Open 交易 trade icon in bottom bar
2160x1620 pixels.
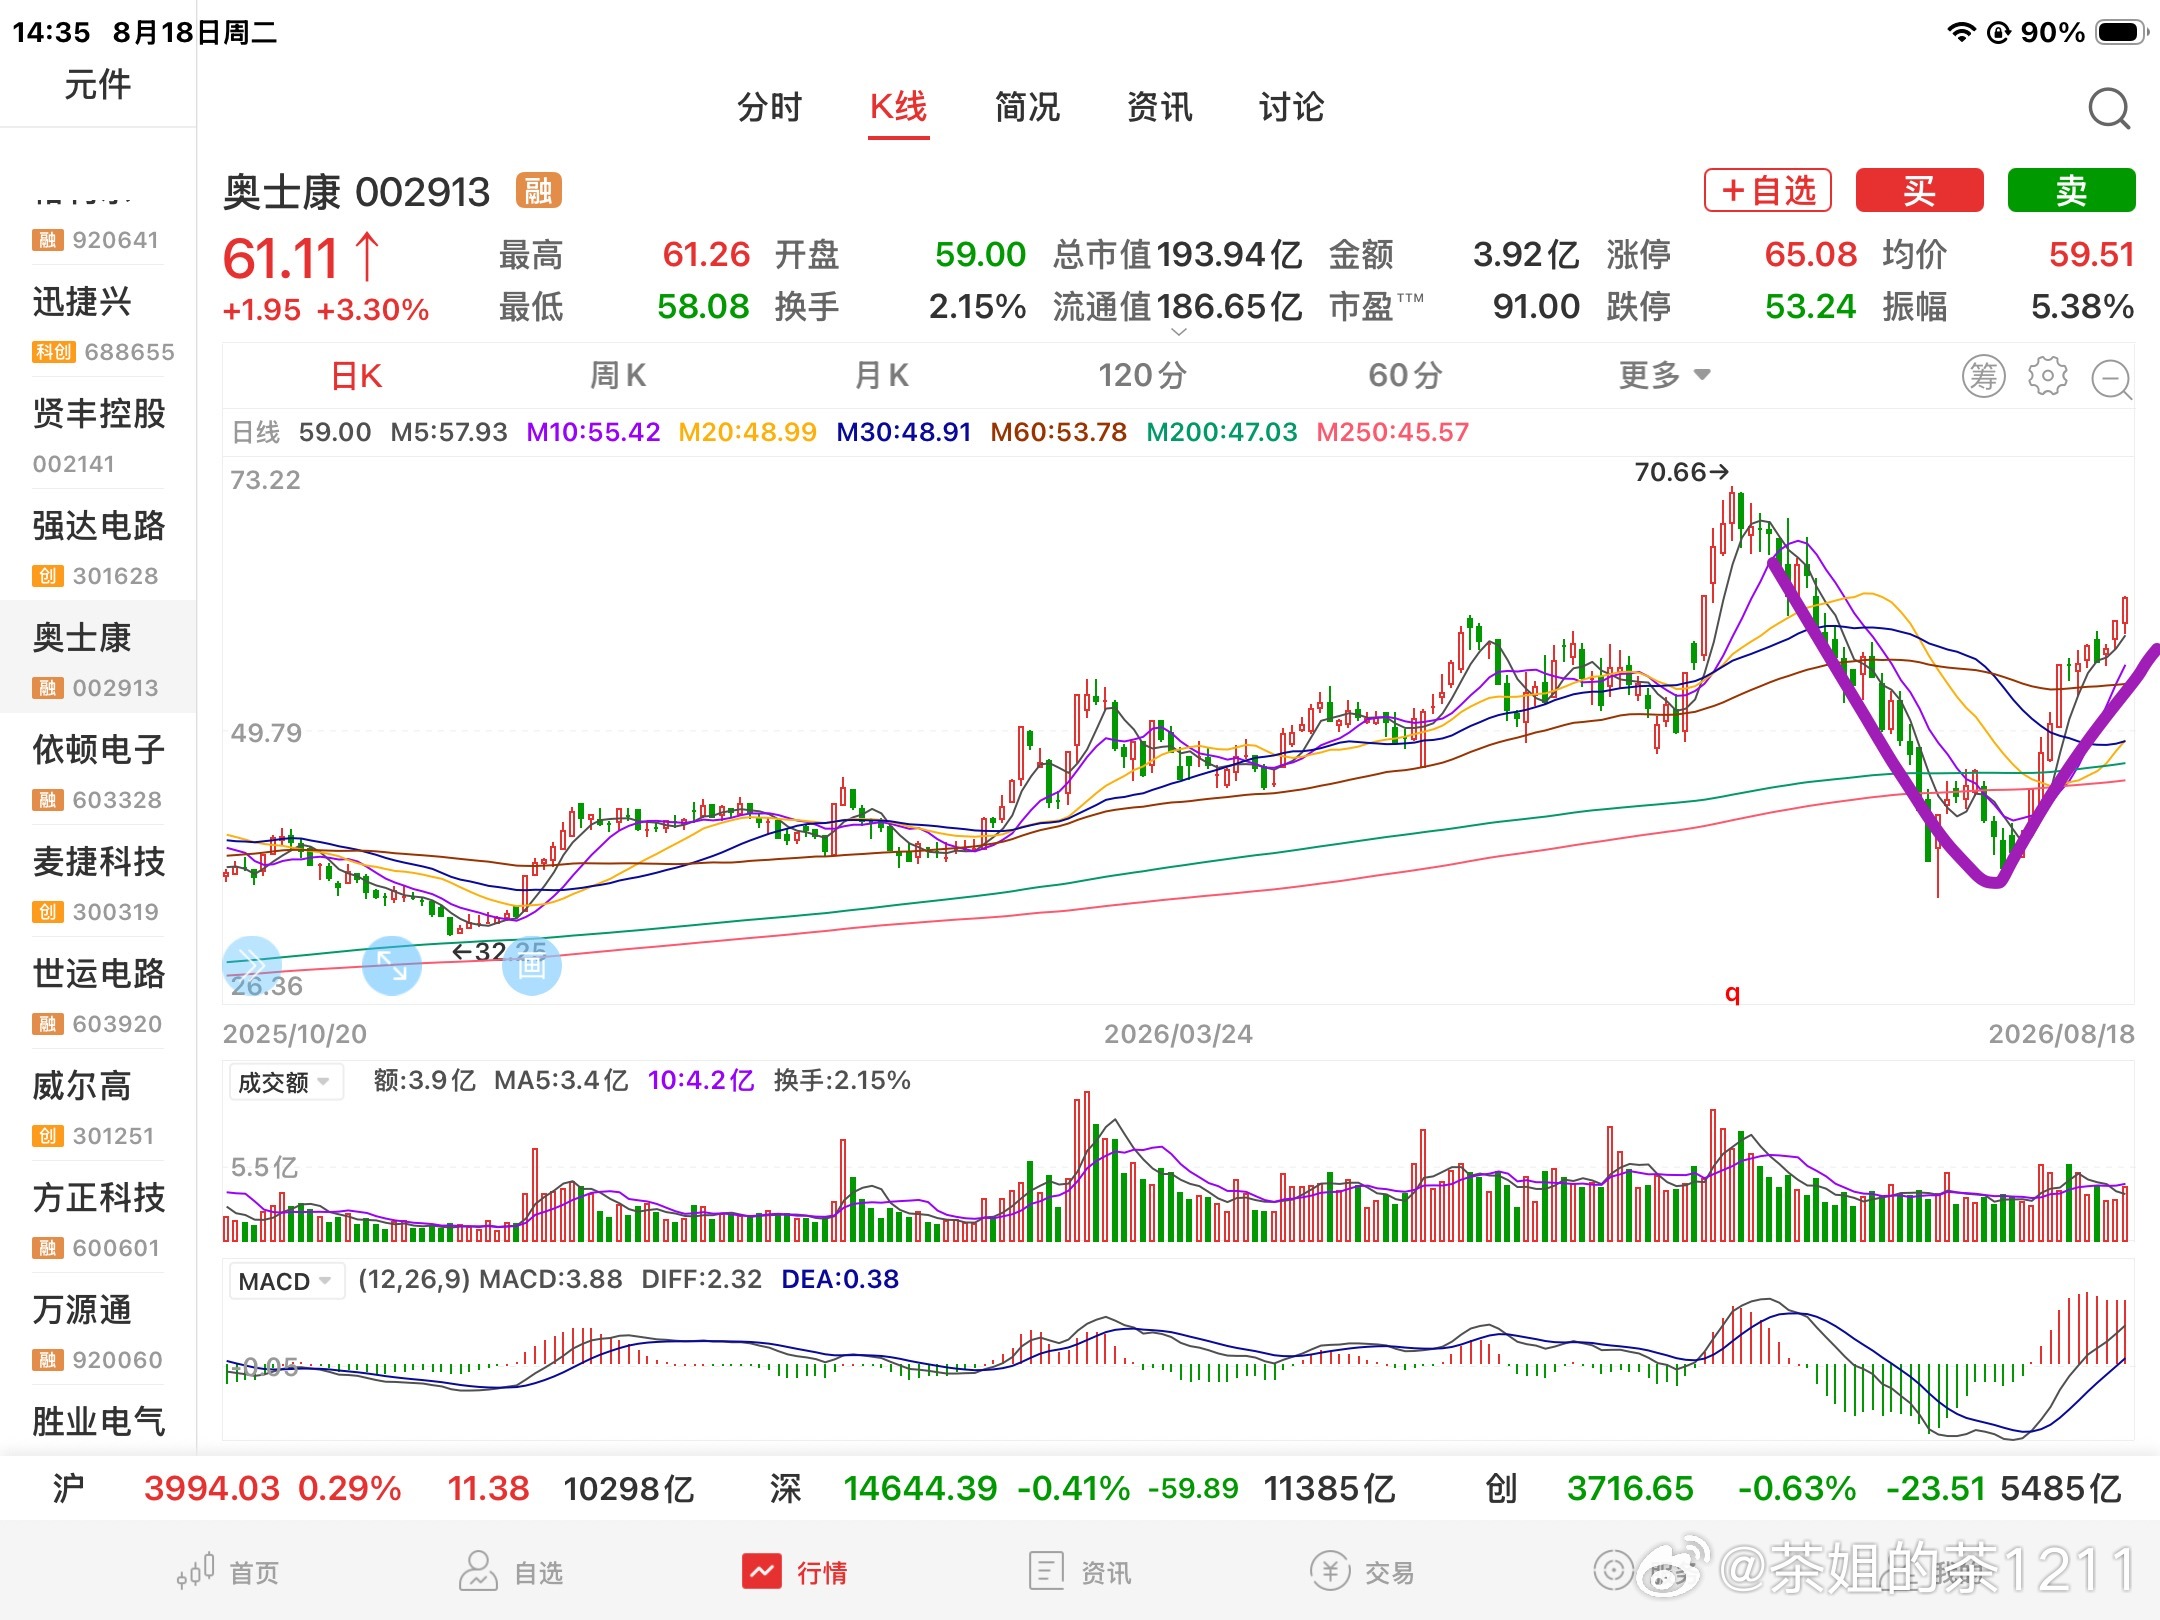pos(1363,1572)
